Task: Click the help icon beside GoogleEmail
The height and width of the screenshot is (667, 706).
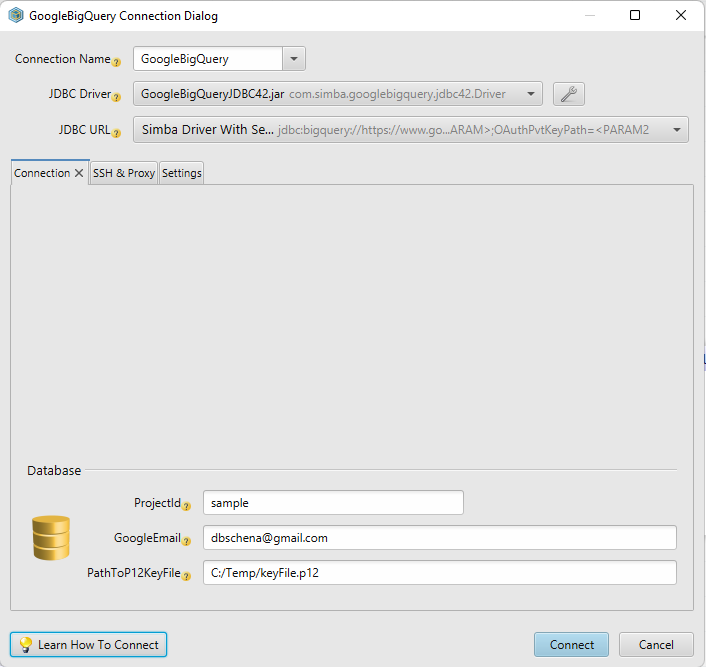Action: [186, 541]
